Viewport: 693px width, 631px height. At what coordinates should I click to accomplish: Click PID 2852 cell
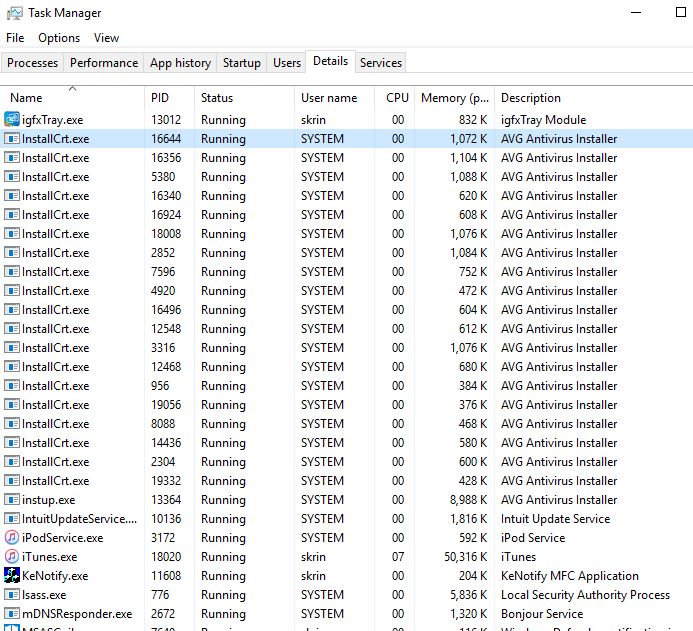tap(163, 253)
